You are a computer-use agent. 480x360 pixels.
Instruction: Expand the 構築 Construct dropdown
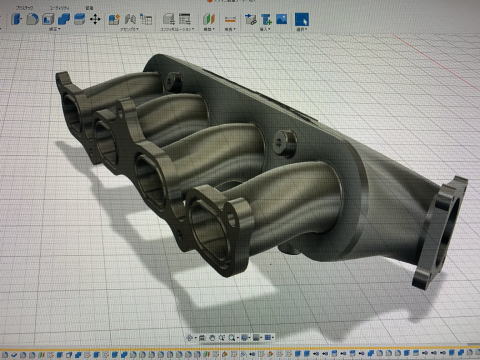click(x=209, y=29)
